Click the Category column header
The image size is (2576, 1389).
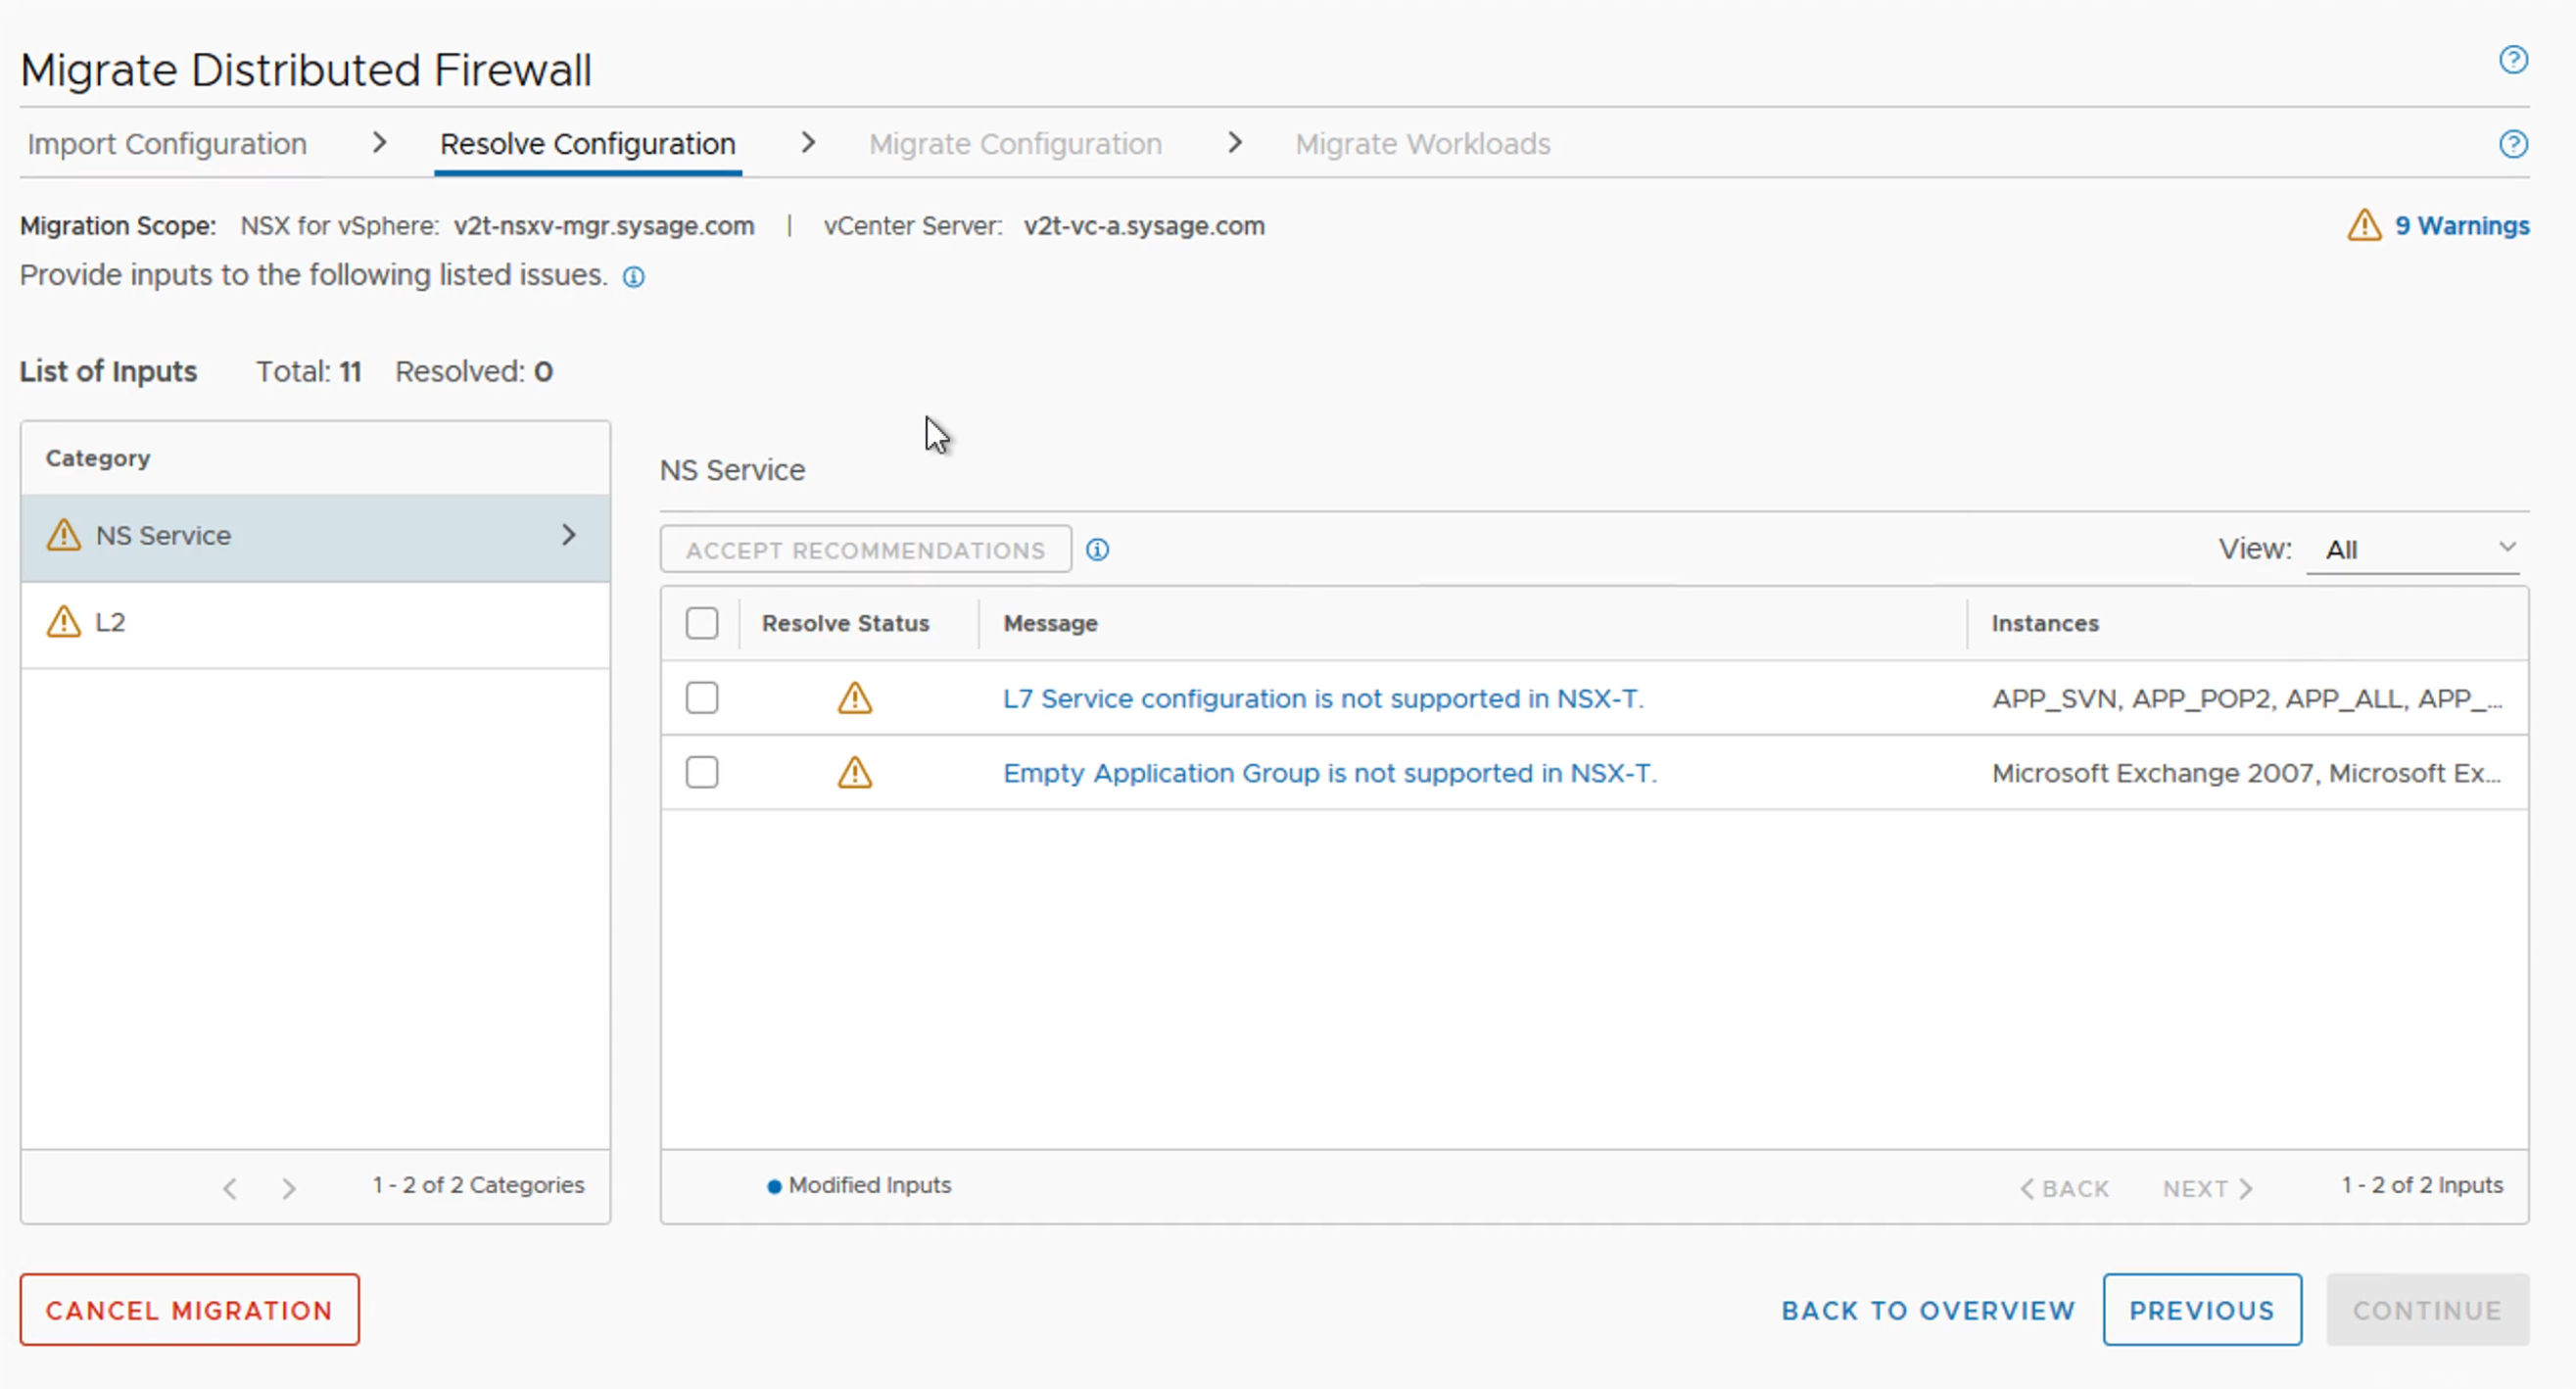(x=98, y=458)
